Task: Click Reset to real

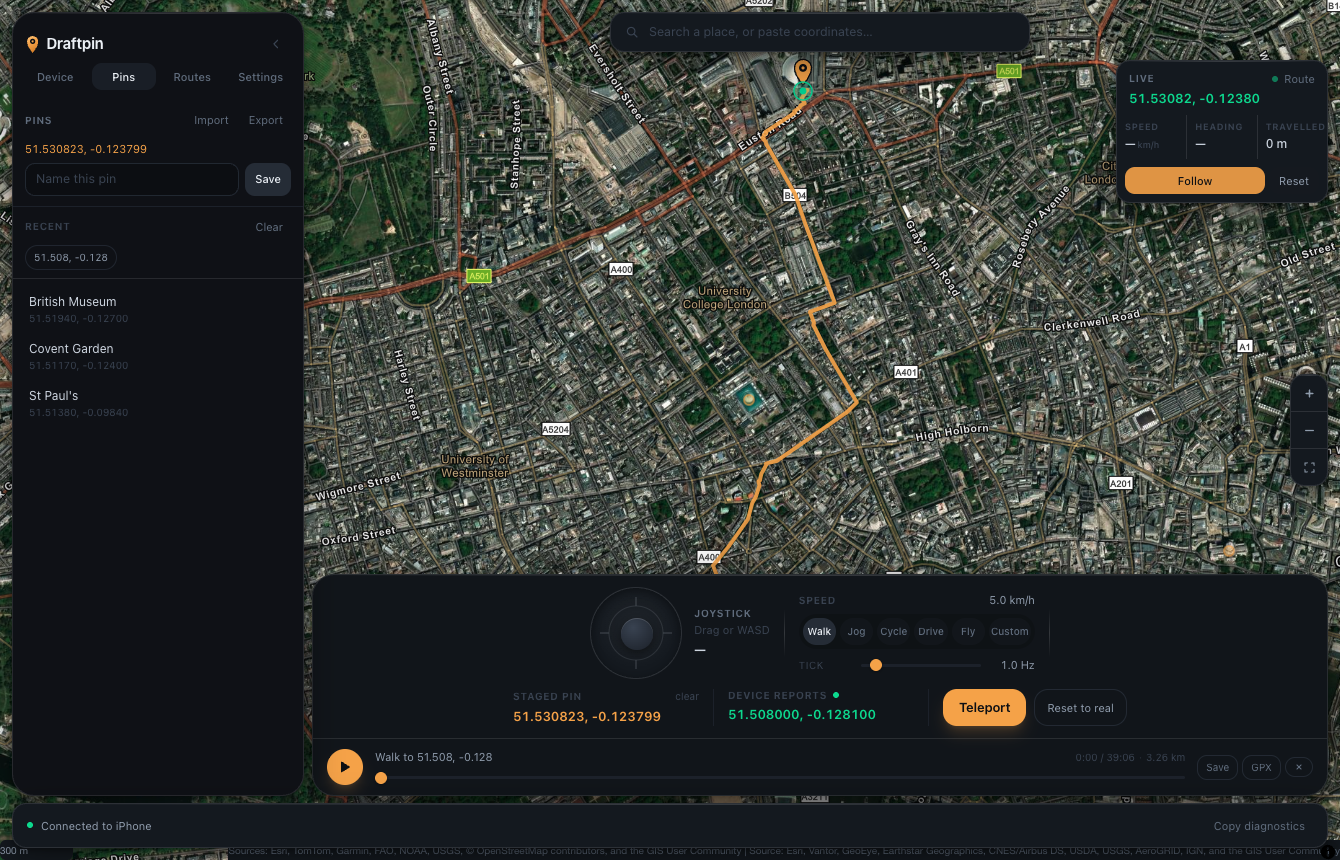Action: 1080,708
